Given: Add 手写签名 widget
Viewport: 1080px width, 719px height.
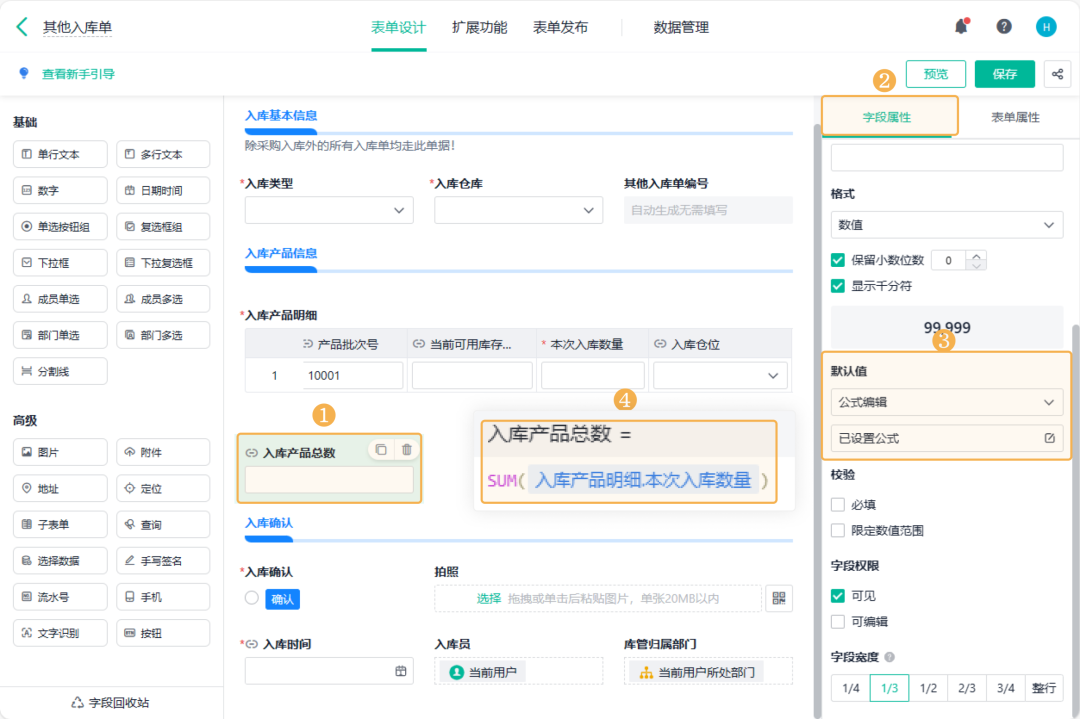Looking at the screenshot, I should pyautogui.click(x=163, y=561).
